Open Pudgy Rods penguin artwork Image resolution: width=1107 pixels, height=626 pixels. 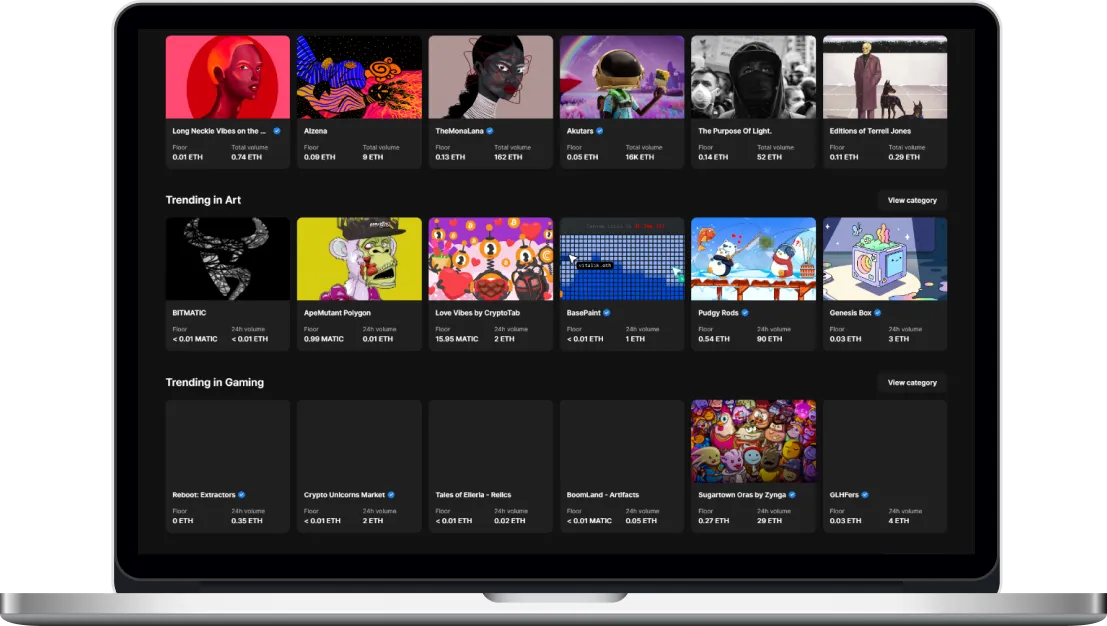point(753,259)
